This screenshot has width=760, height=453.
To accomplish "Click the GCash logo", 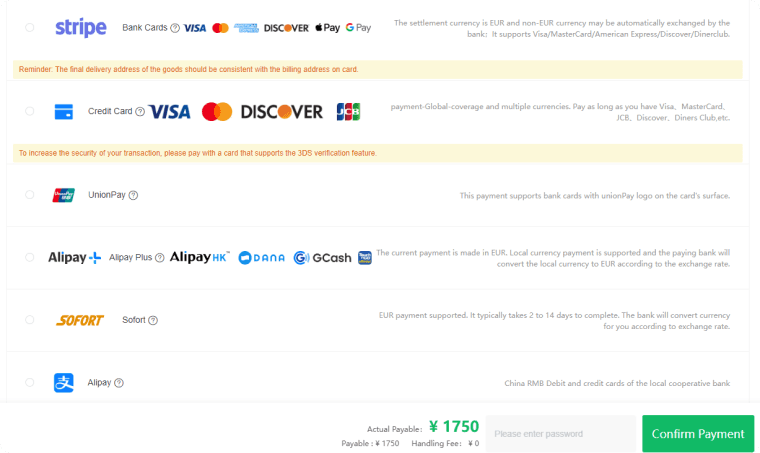I will point(322,258).
